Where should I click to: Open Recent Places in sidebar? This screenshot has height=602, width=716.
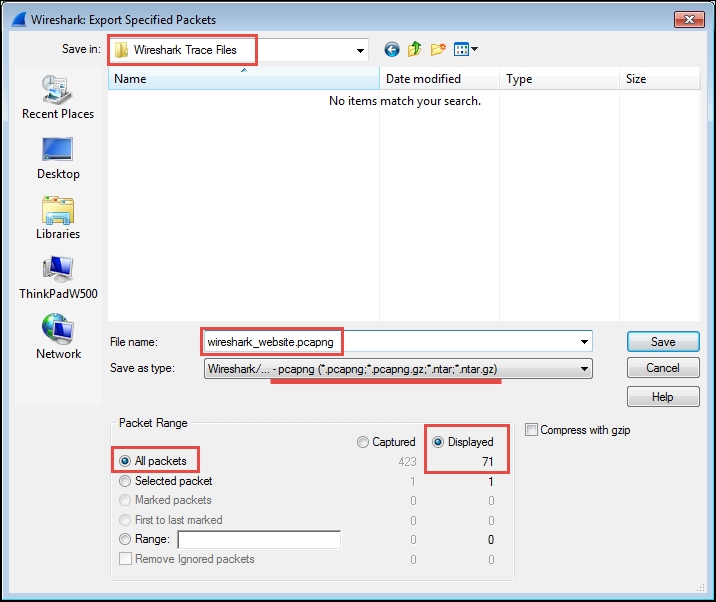58,98
